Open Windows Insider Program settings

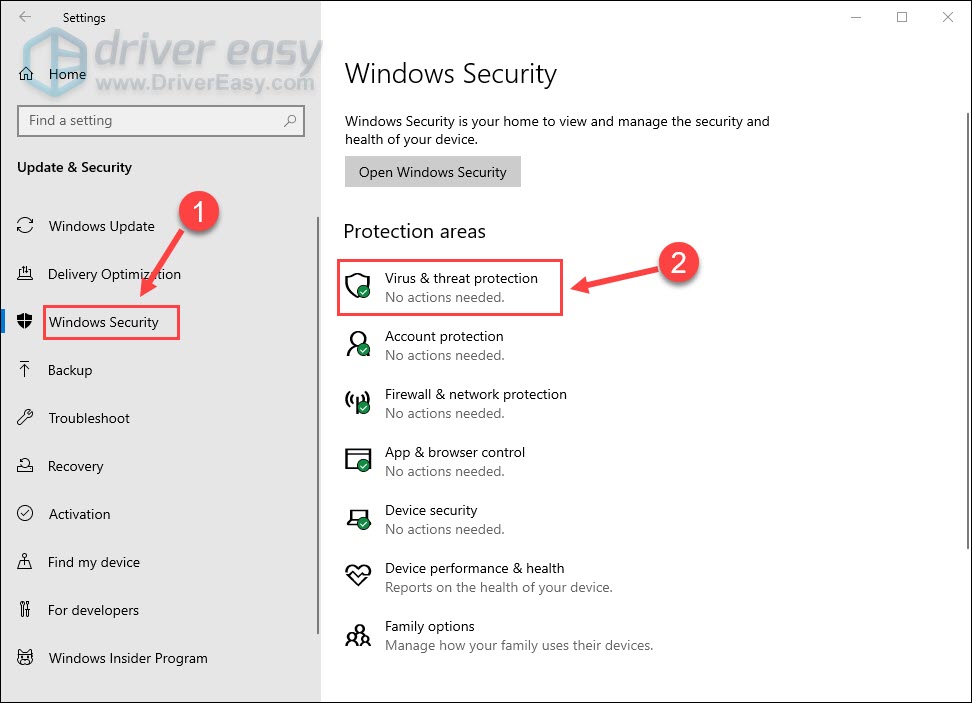[x=128, y=658]
